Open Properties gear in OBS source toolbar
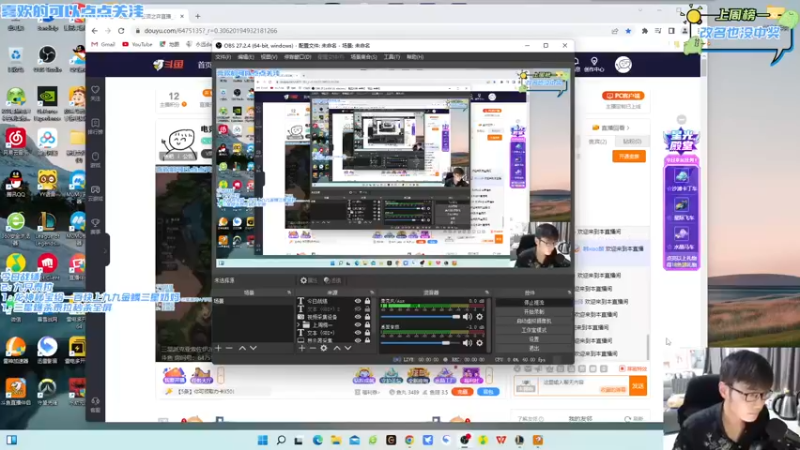This screenshot has height=450, width=800. pos(308,280)
